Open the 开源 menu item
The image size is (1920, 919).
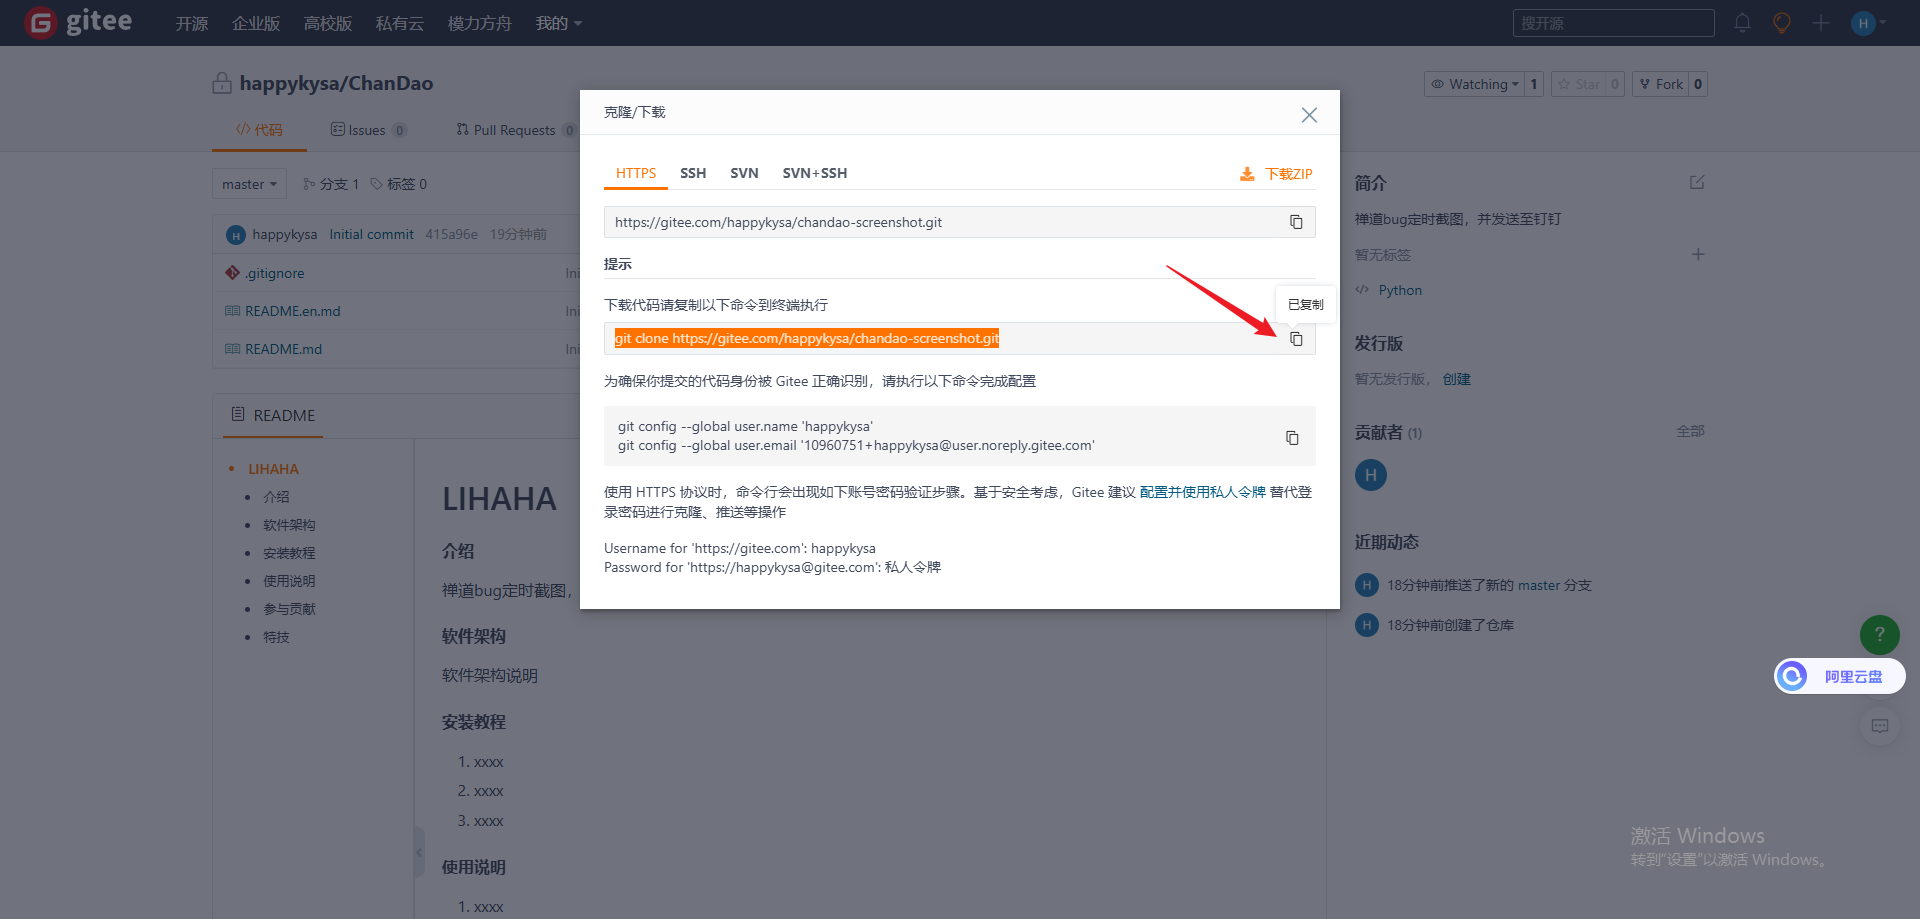point(192,23)
